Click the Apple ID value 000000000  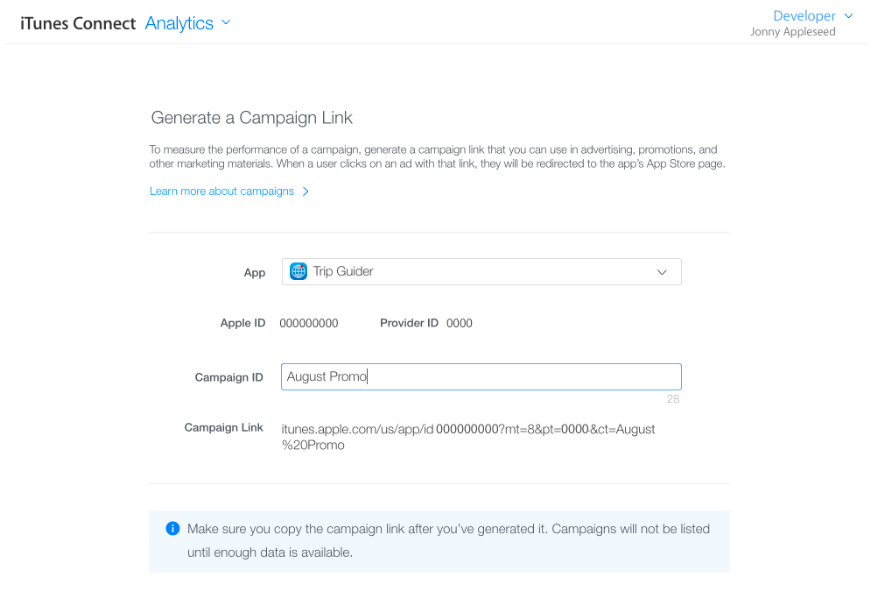(x=308, y=323)
